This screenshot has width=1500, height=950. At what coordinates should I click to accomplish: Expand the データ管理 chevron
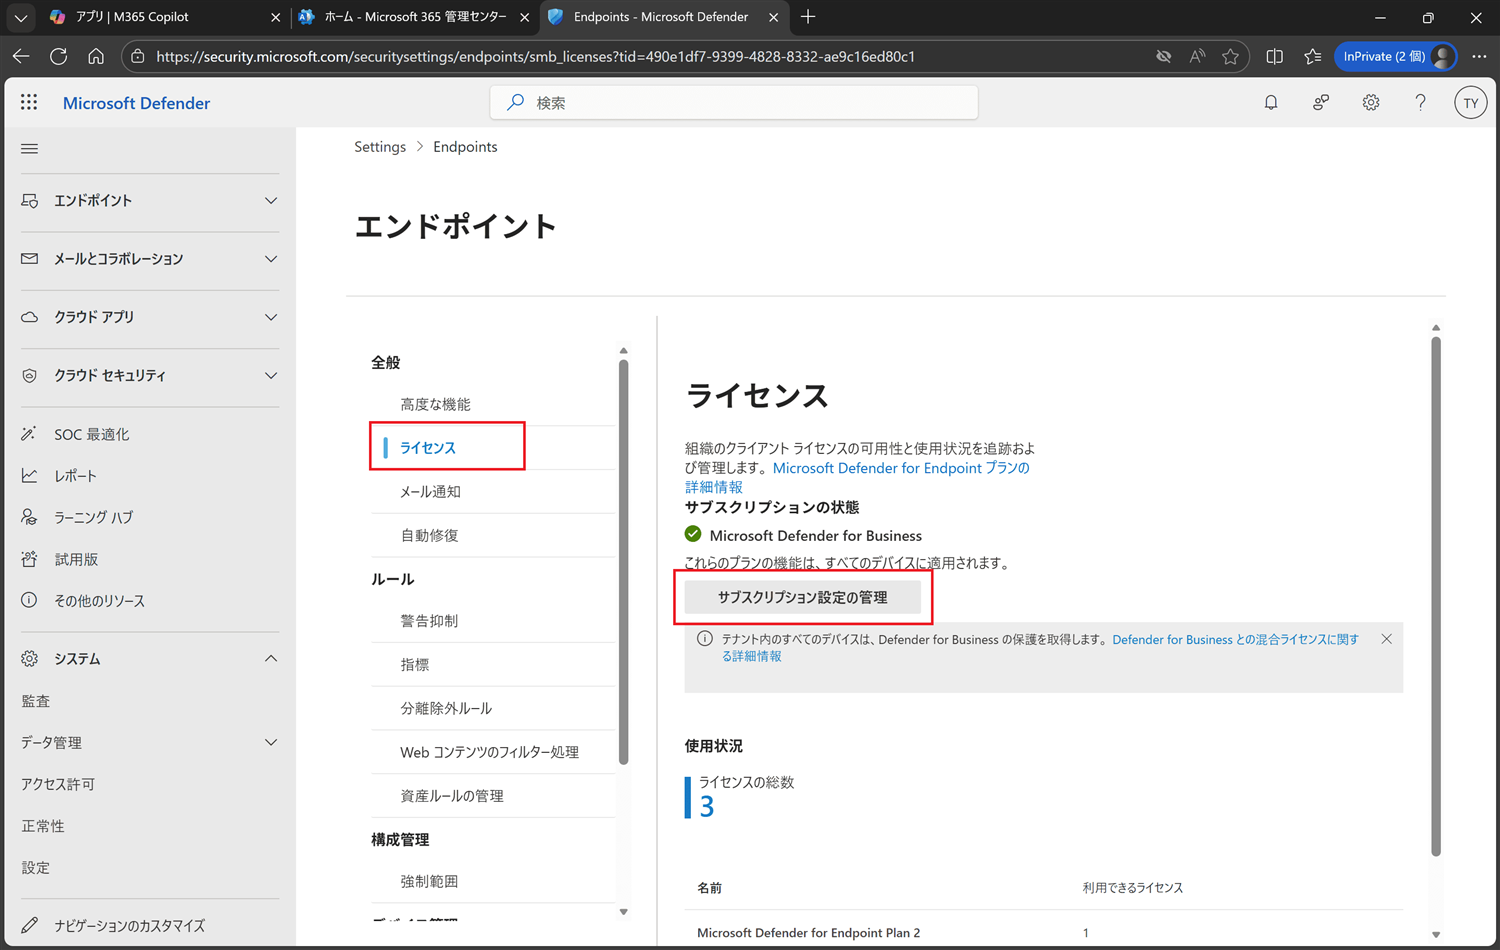pos(271,742)
